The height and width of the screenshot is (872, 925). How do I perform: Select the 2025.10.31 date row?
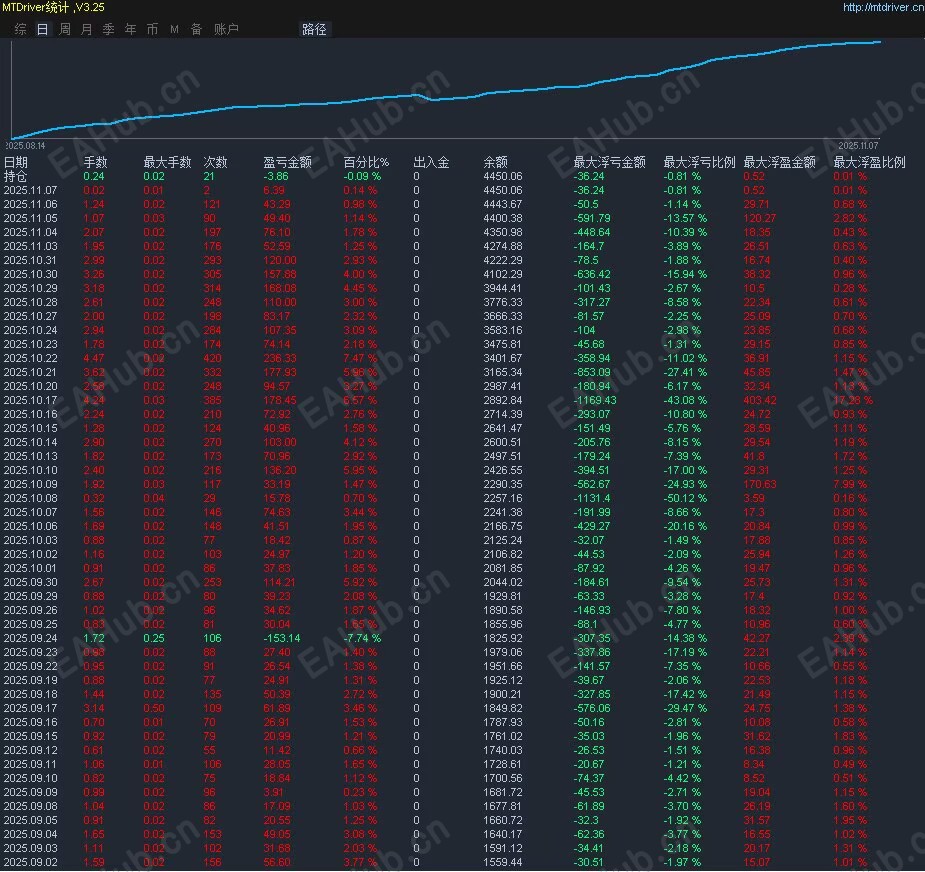(435, 260)
